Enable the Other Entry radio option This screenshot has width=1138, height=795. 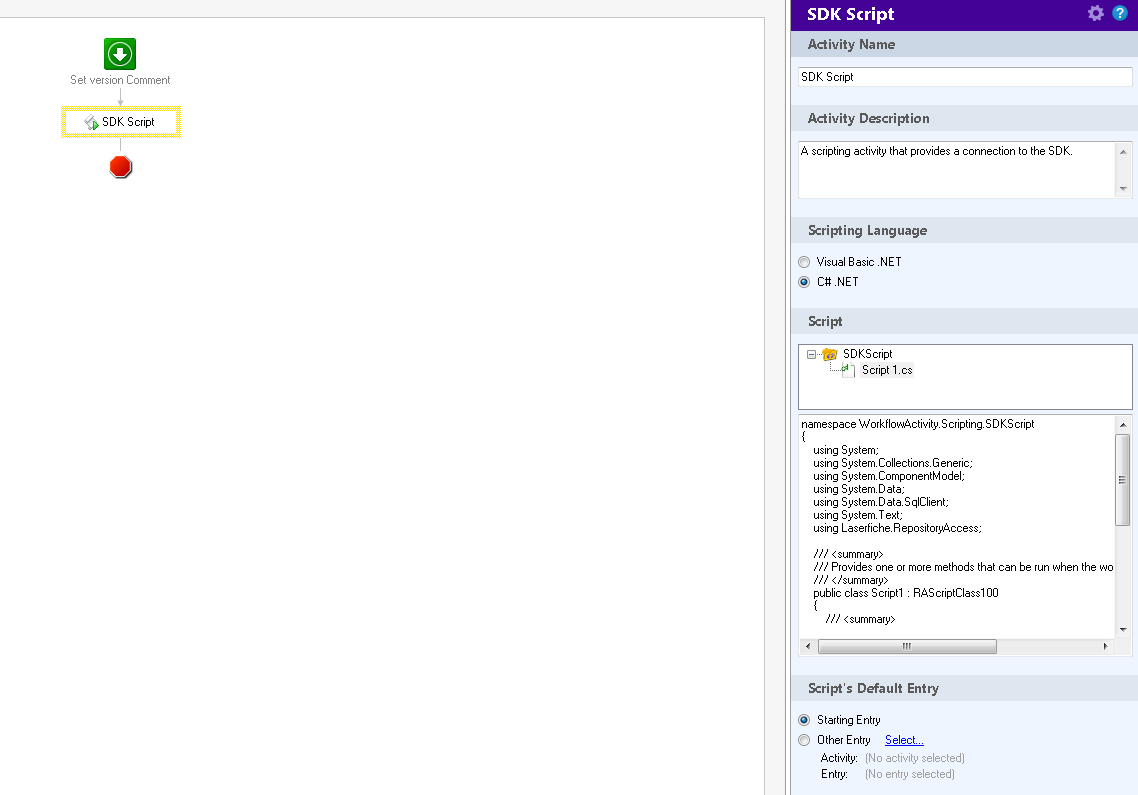pos(805,740)
